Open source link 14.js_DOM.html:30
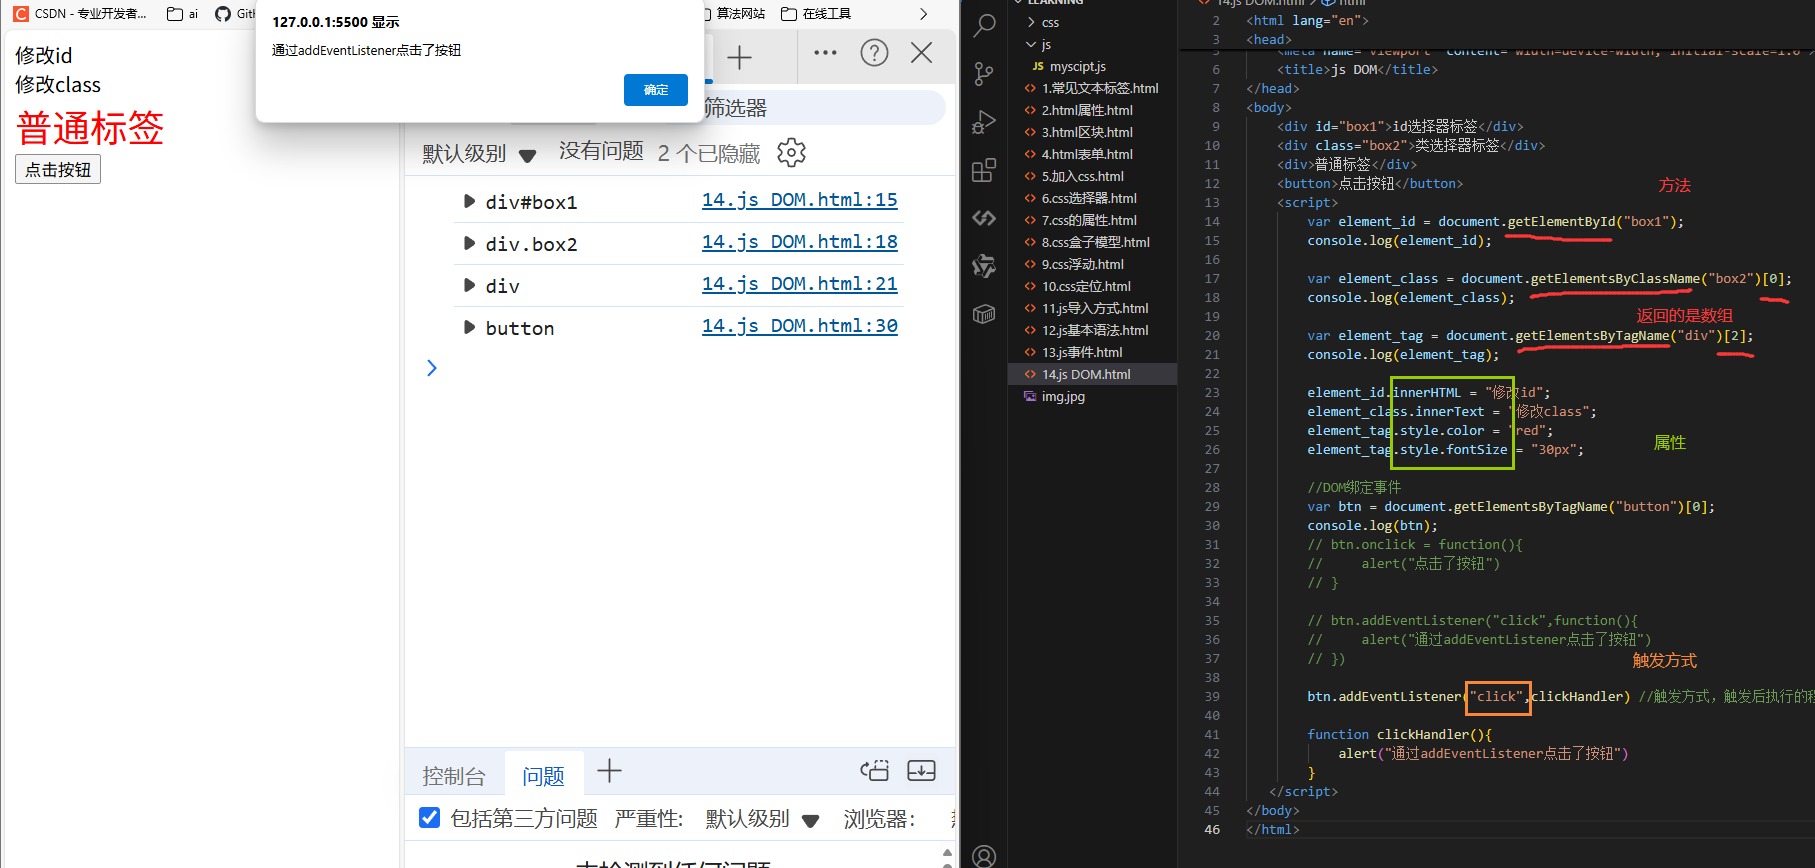Image resolution: width=1815 pixels, height=868 pixels. pyautogui.click(x=800, y=326)
